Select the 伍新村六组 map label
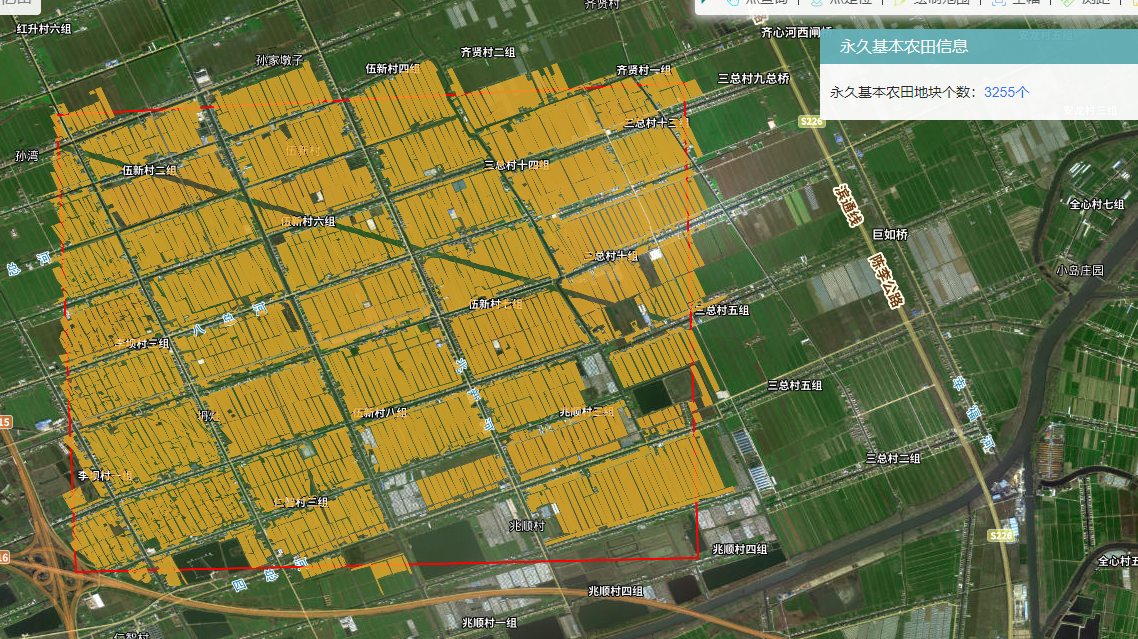The height and width of the screenshot is (639, 1138). pos(308,221)
